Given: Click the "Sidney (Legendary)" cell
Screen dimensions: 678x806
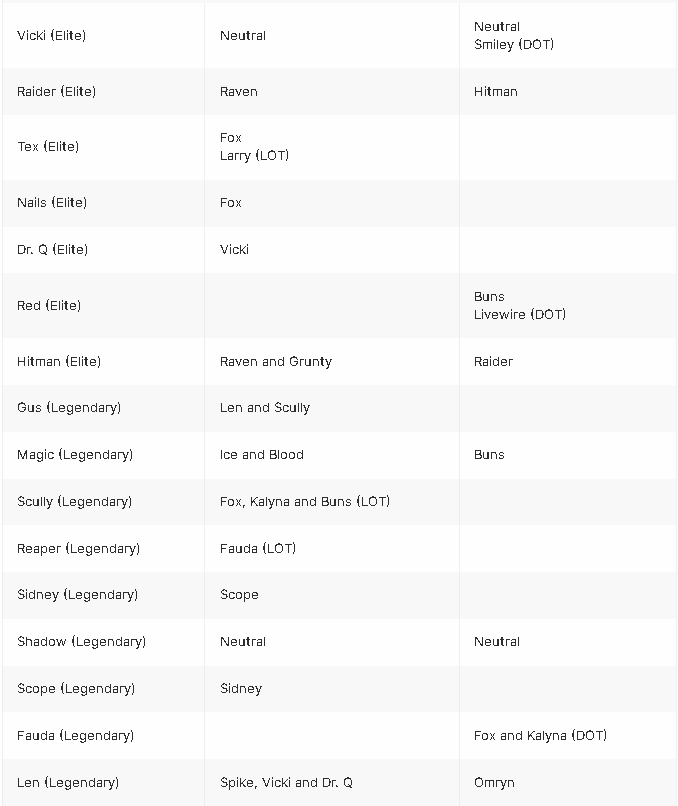Looking at the screenshot, I should click(x=77, y=595).
